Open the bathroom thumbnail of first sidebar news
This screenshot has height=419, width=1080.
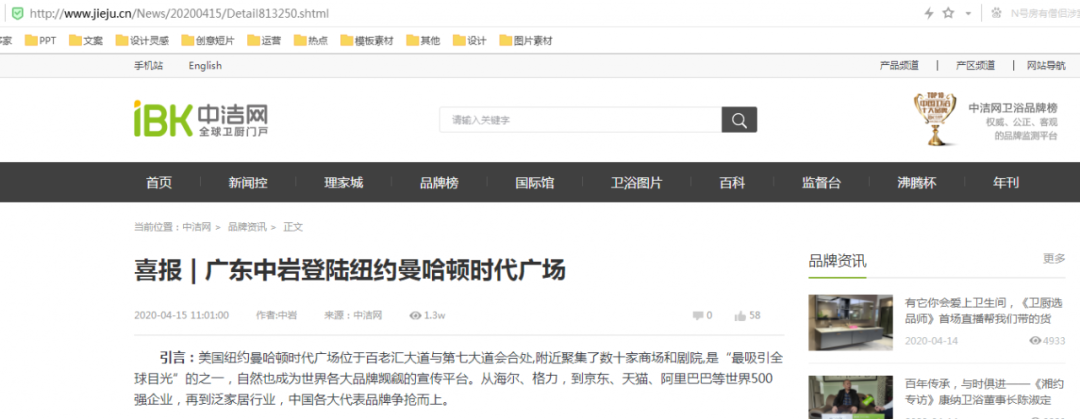coord(850,323)
